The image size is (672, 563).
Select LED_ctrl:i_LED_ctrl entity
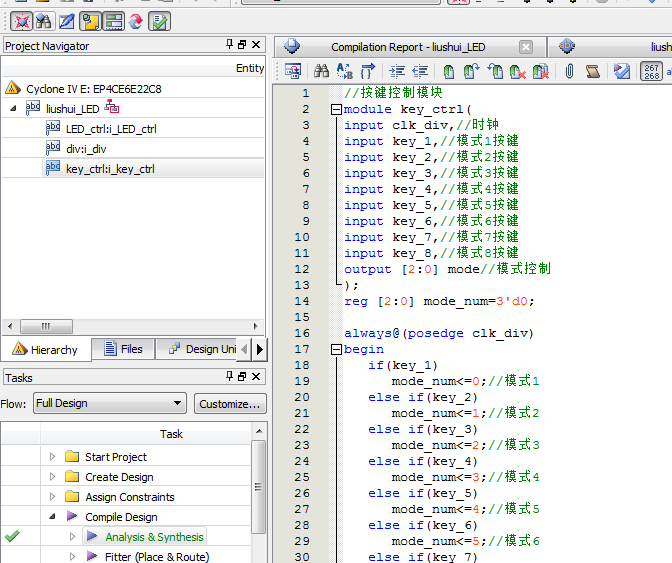[111, 129]
